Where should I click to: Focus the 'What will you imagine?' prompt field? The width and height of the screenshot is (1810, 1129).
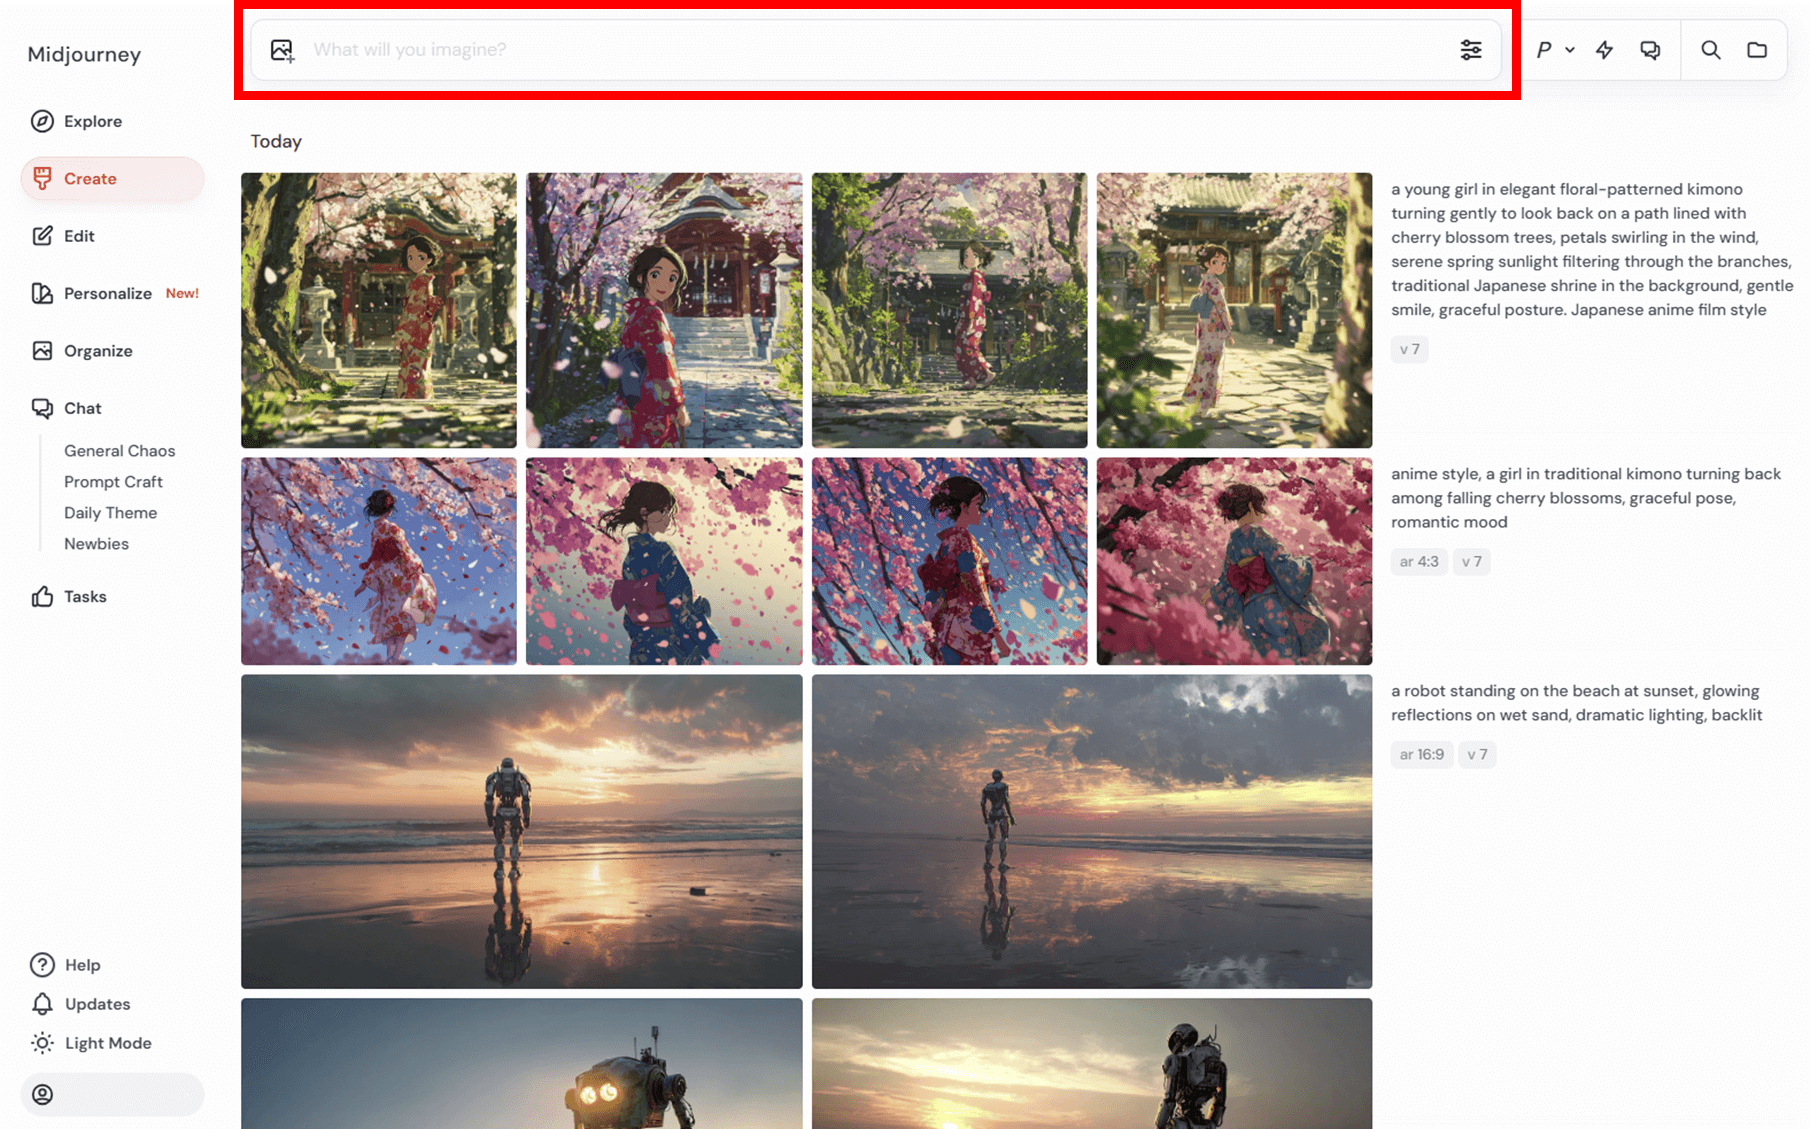point(875,50)
